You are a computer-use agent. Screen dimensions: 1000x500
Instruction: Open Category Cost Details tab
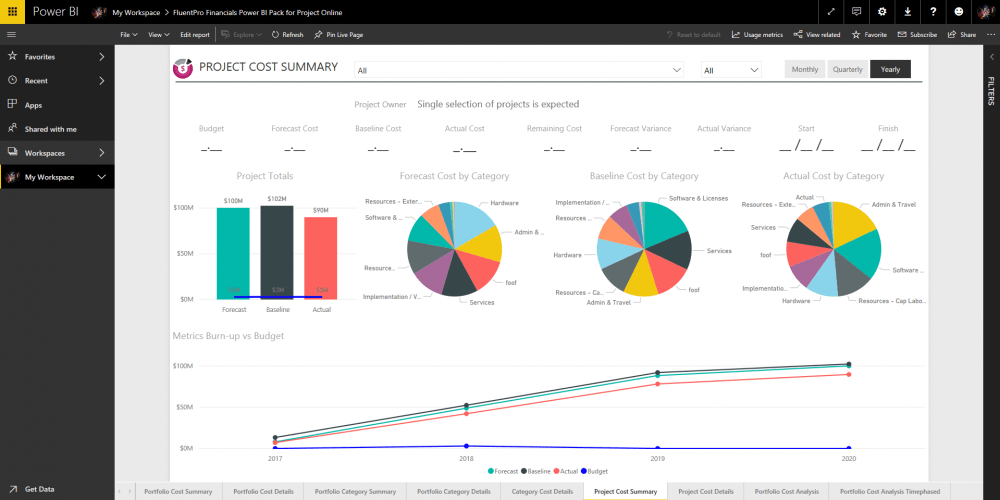pyautogui.click(x=542, y=492)
